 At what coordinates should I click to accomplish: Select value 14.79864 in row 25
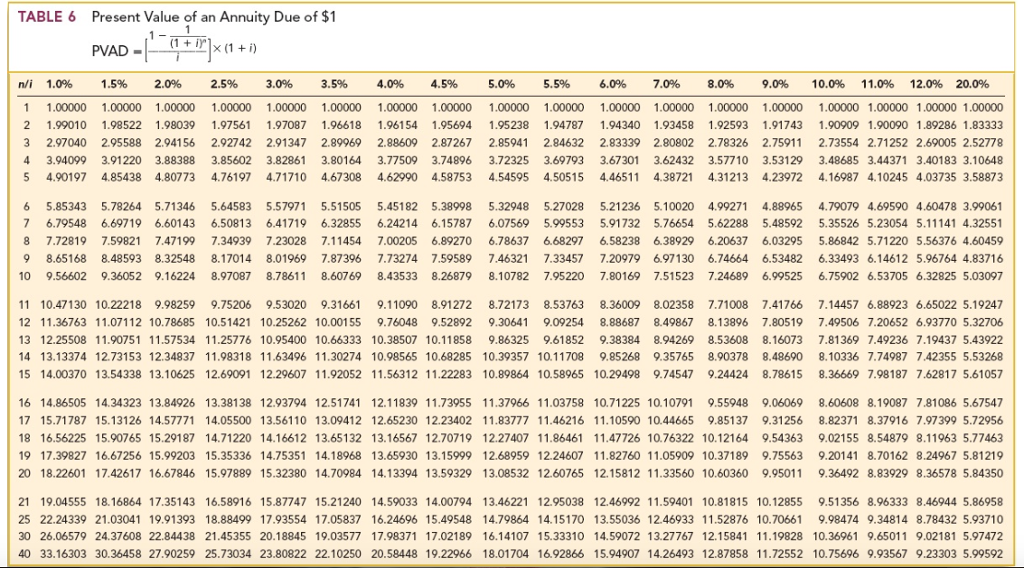506,520
